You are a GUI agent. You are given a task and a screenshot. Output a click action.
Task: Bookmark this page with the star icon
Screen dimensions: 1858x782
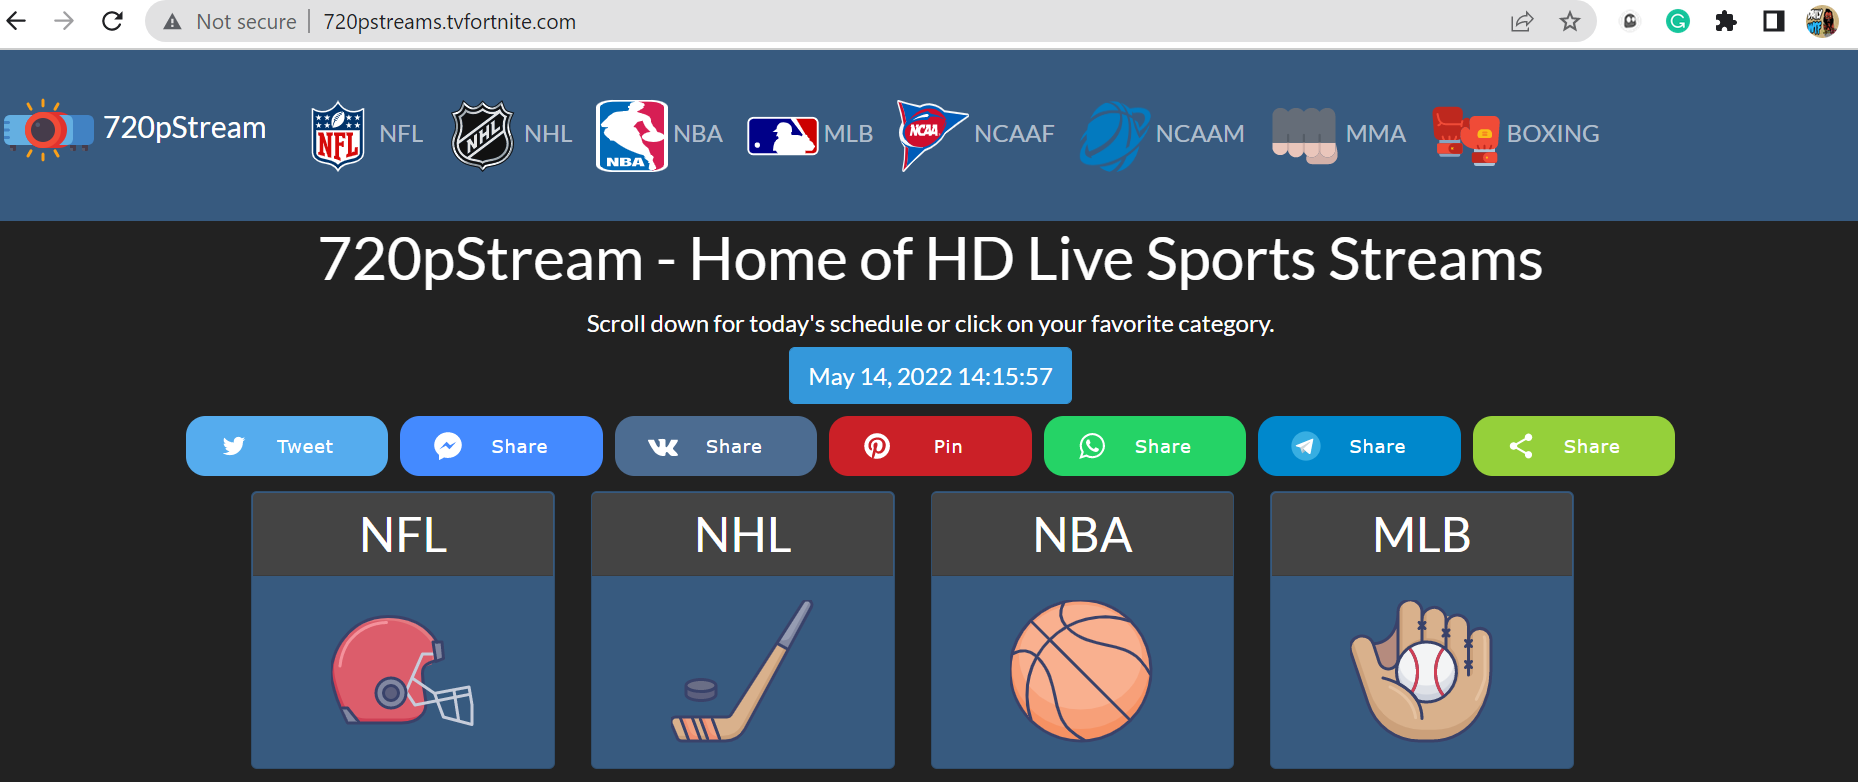[1570, 22]
